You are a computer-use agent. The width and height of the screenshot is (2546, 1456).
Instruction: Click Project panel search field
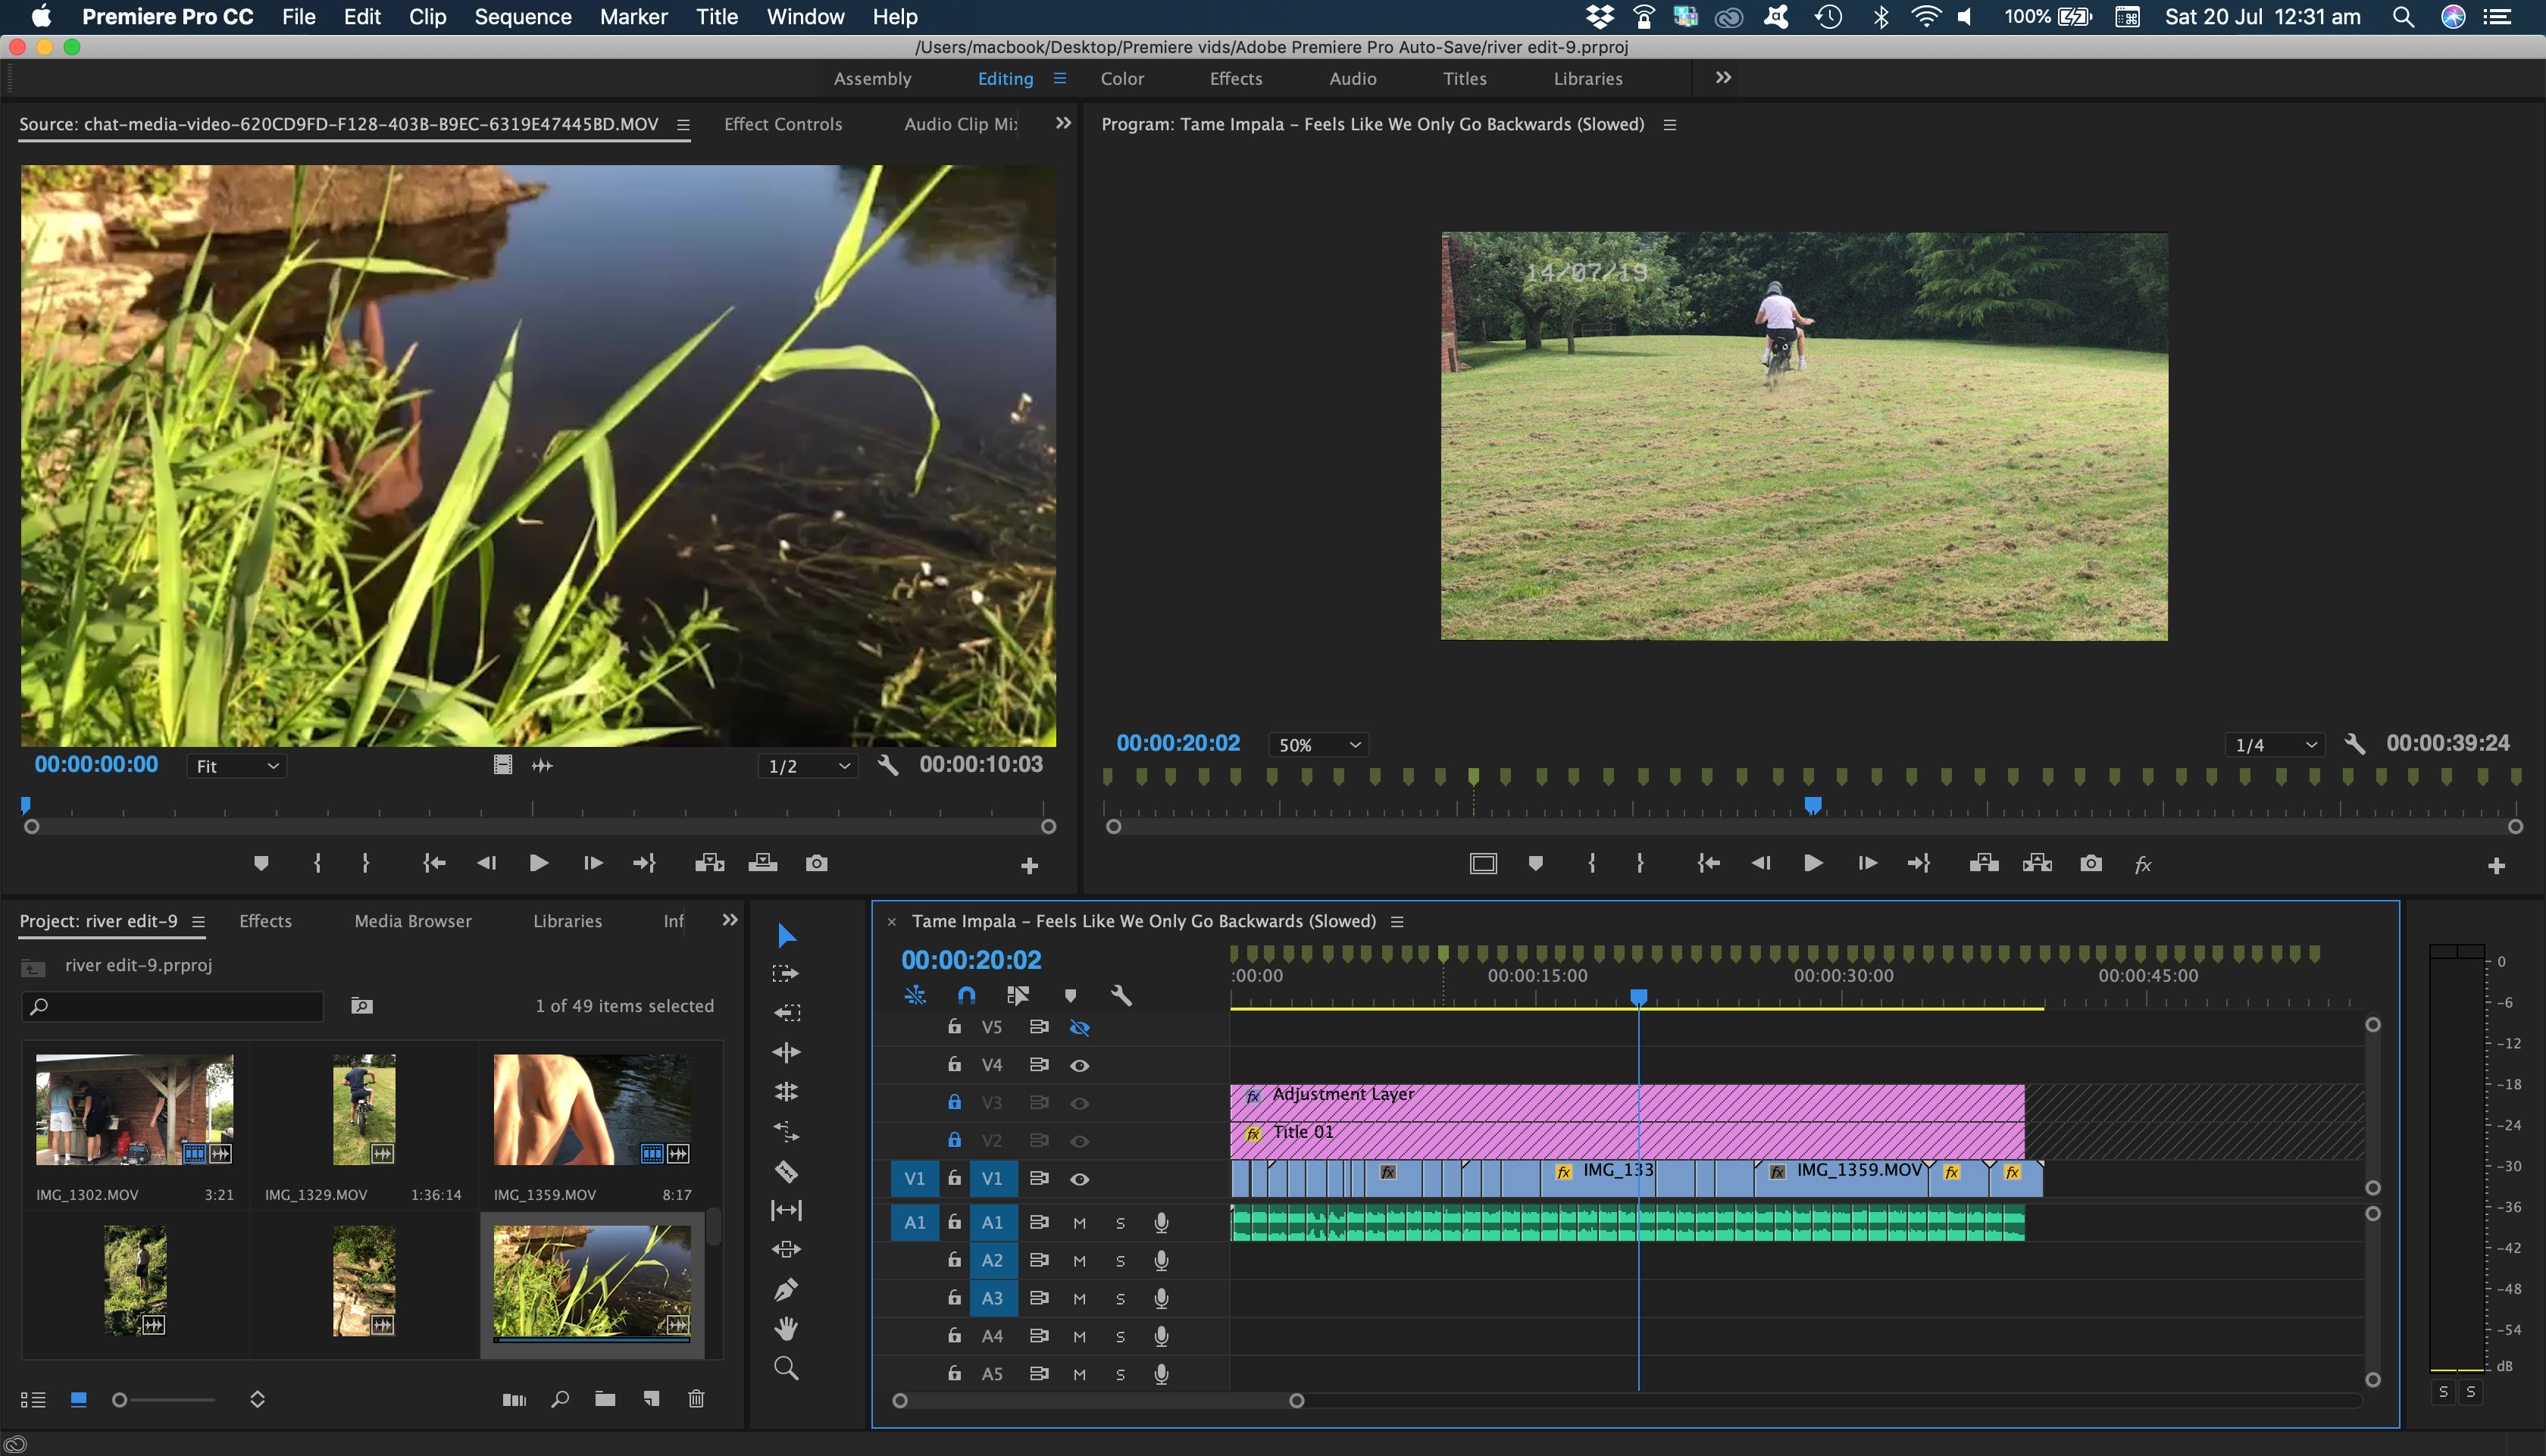point(173,1006)
